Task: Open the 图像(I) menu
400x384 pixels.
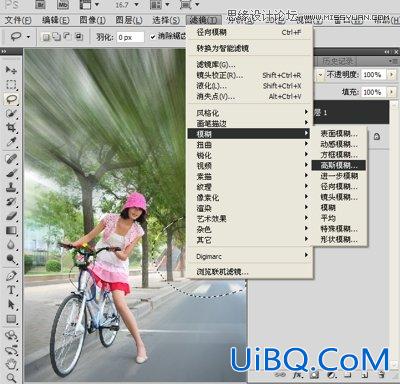Action: pyautogui.click(x=92, y=20)
